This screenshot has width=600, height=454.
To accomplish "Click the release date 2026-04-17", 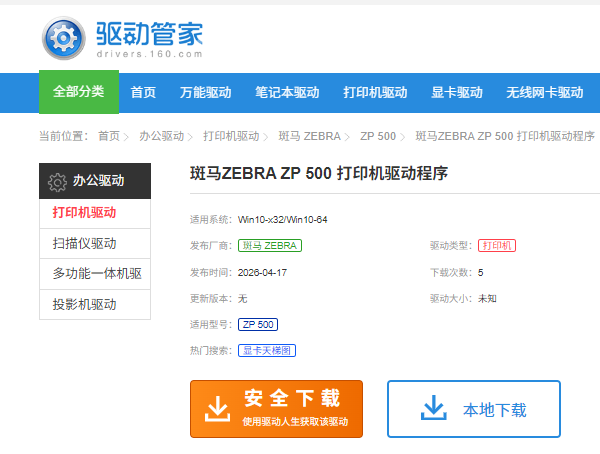I will click(x=262, y=273).
